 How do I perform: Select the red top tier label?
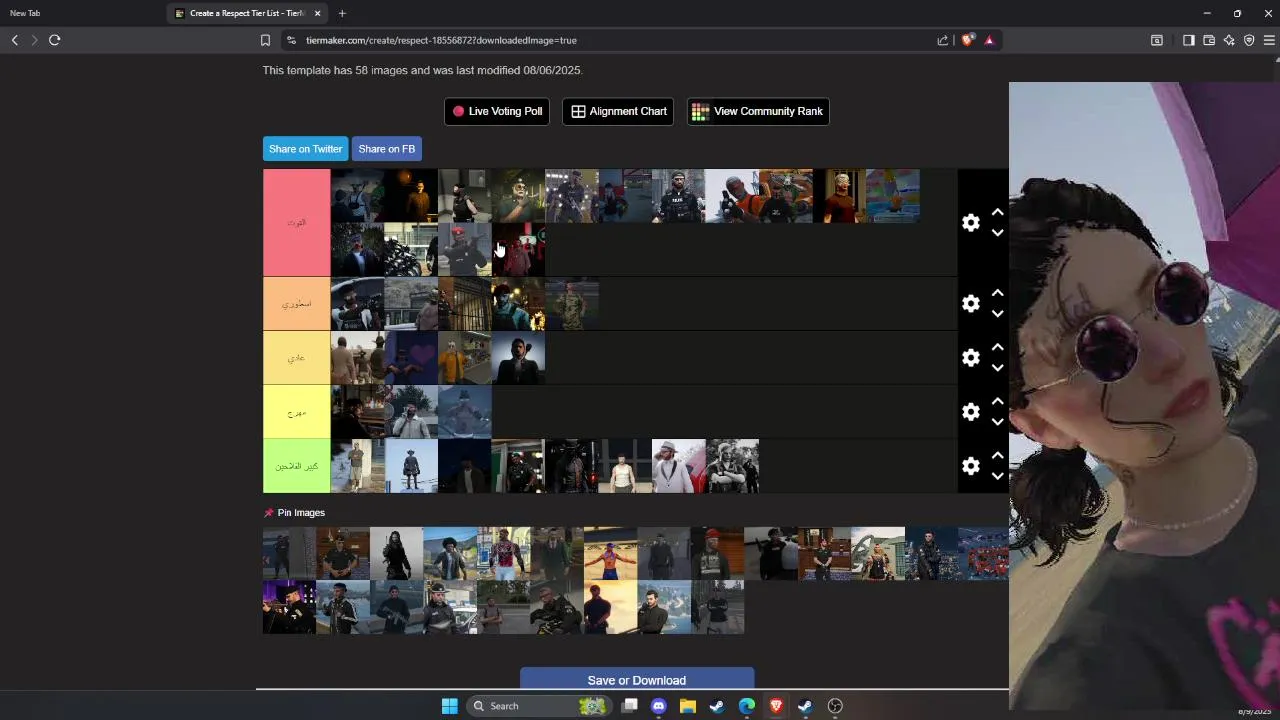coord(296,222)
